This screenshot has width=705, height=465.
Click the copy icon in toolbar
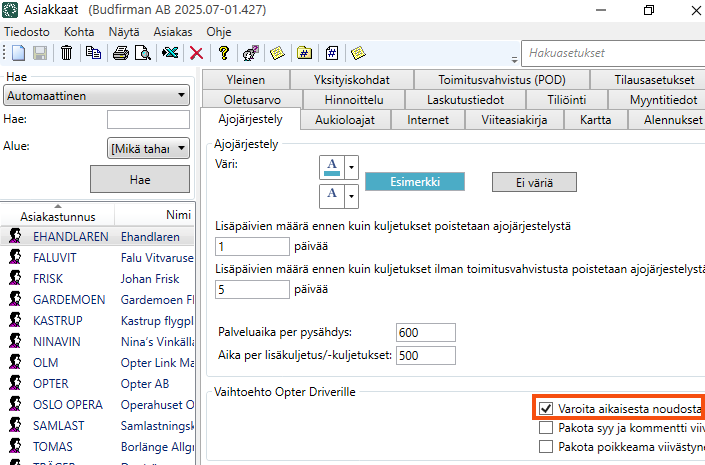[93, 53]
